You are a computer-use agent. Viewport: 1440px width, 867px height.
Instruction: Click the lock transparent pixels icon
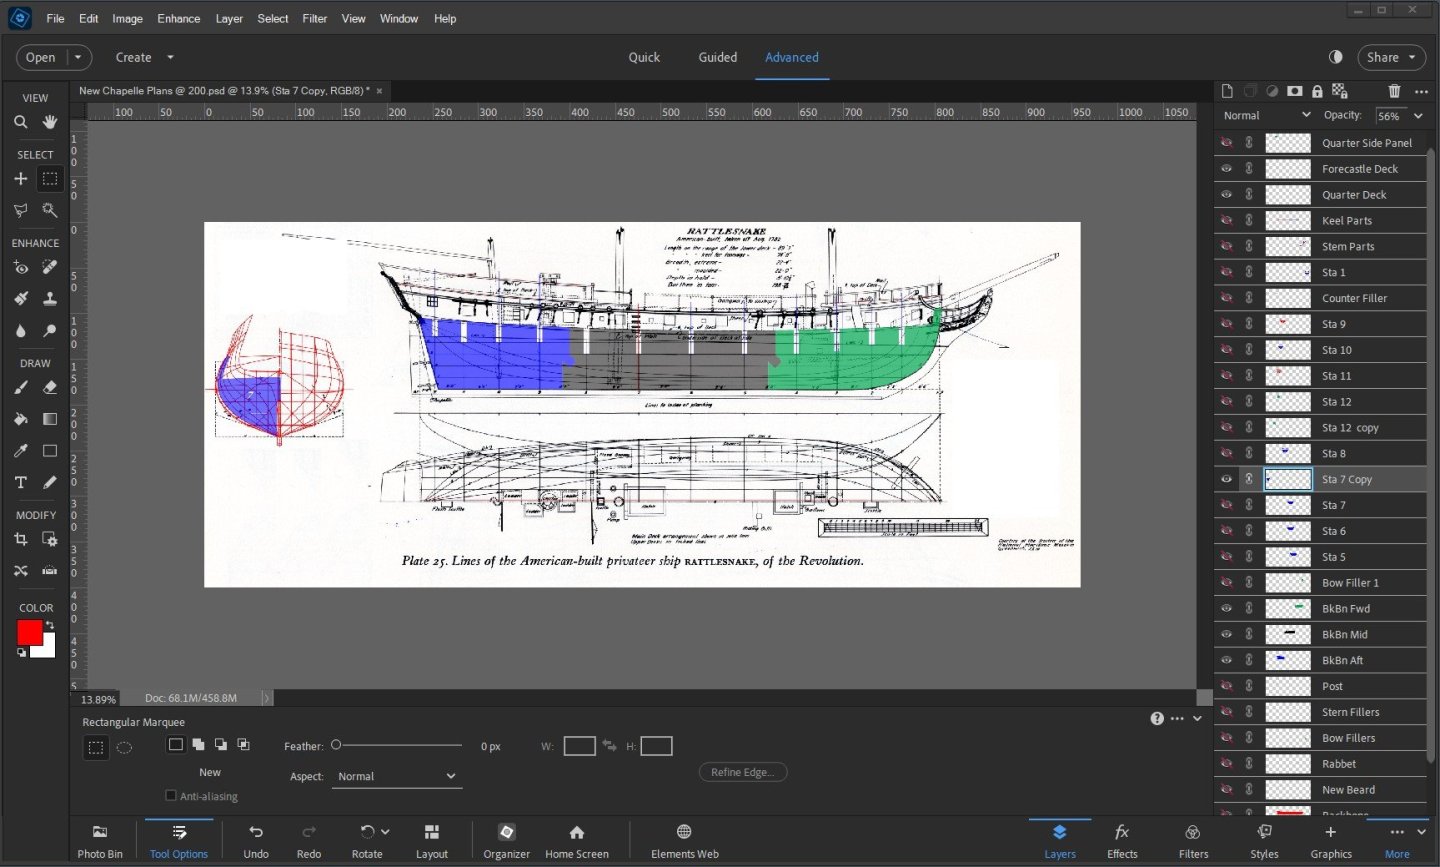click(1340, 91)
